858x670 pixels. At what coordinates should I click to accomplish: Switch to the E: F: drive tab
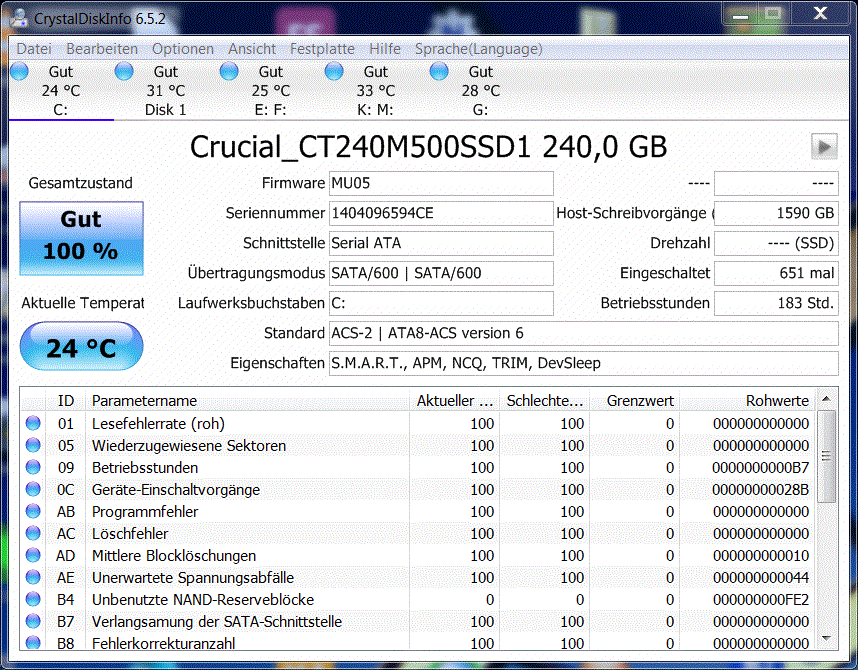pyautogui.click(x=271, y=90)
